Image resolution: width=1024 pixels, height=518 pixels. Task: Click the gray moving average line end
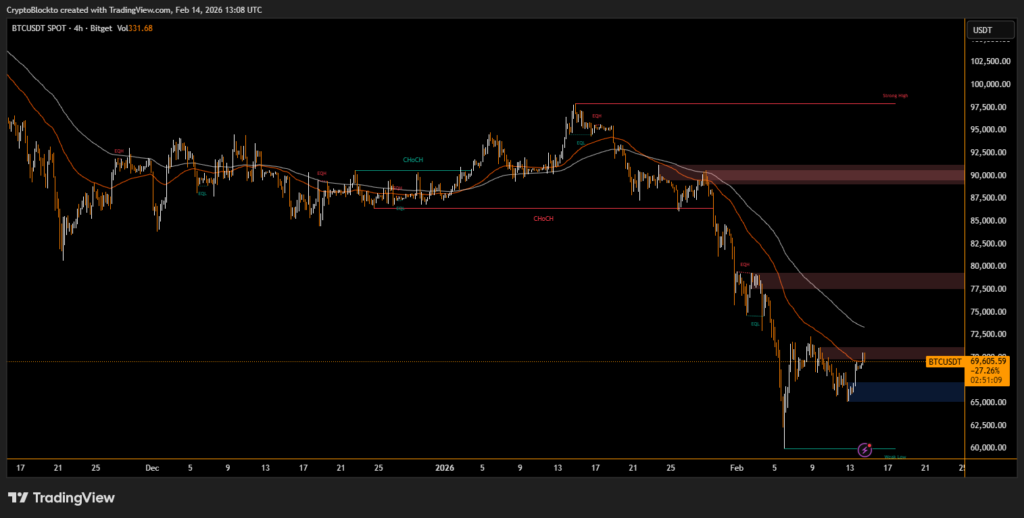(x=861, y=326)
